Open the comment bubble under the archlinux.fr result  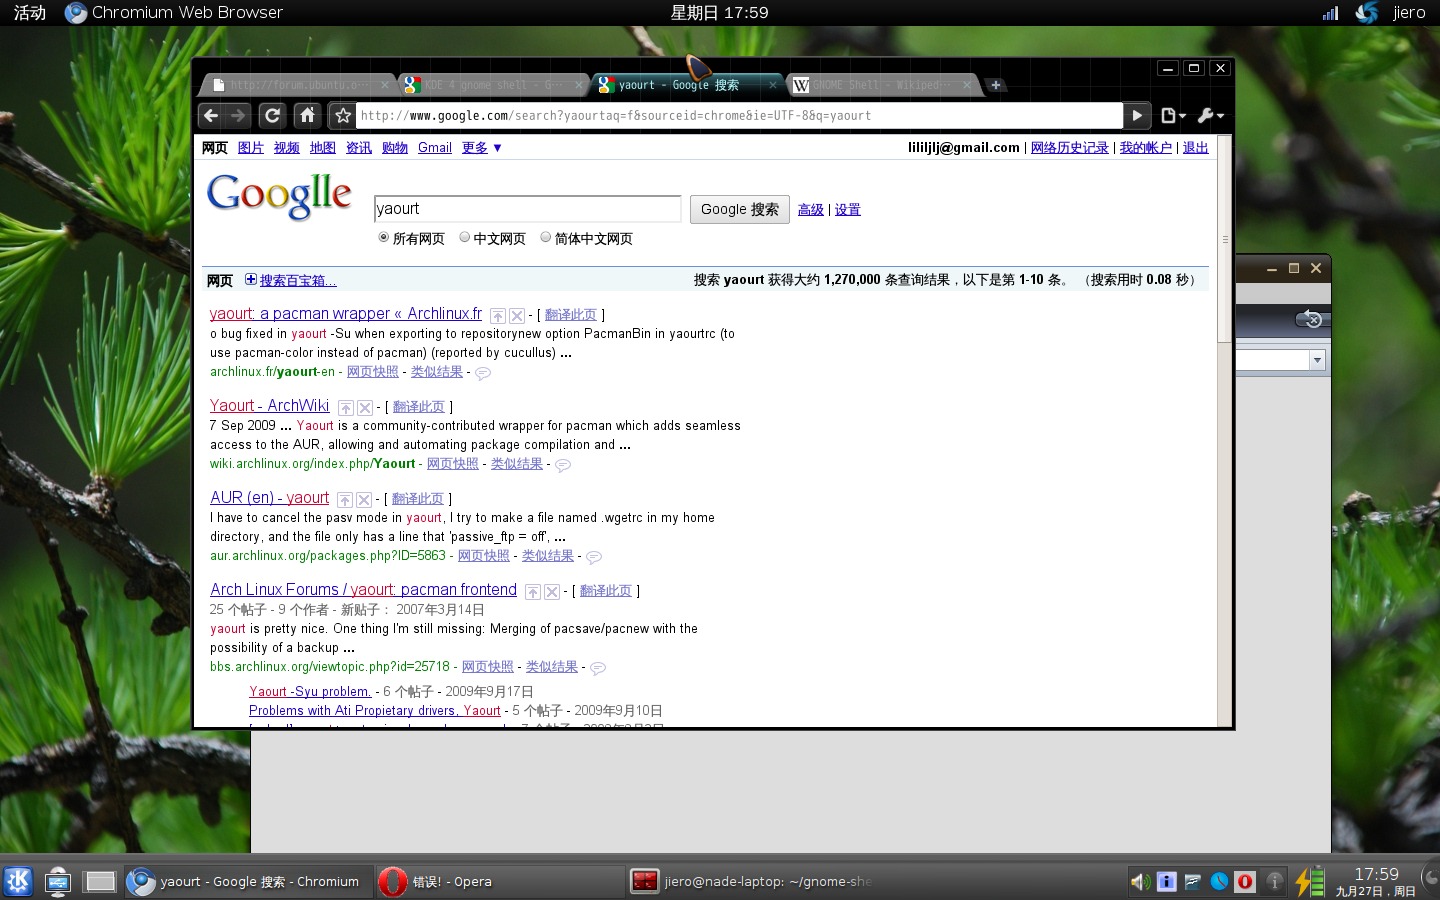[483, 373]
